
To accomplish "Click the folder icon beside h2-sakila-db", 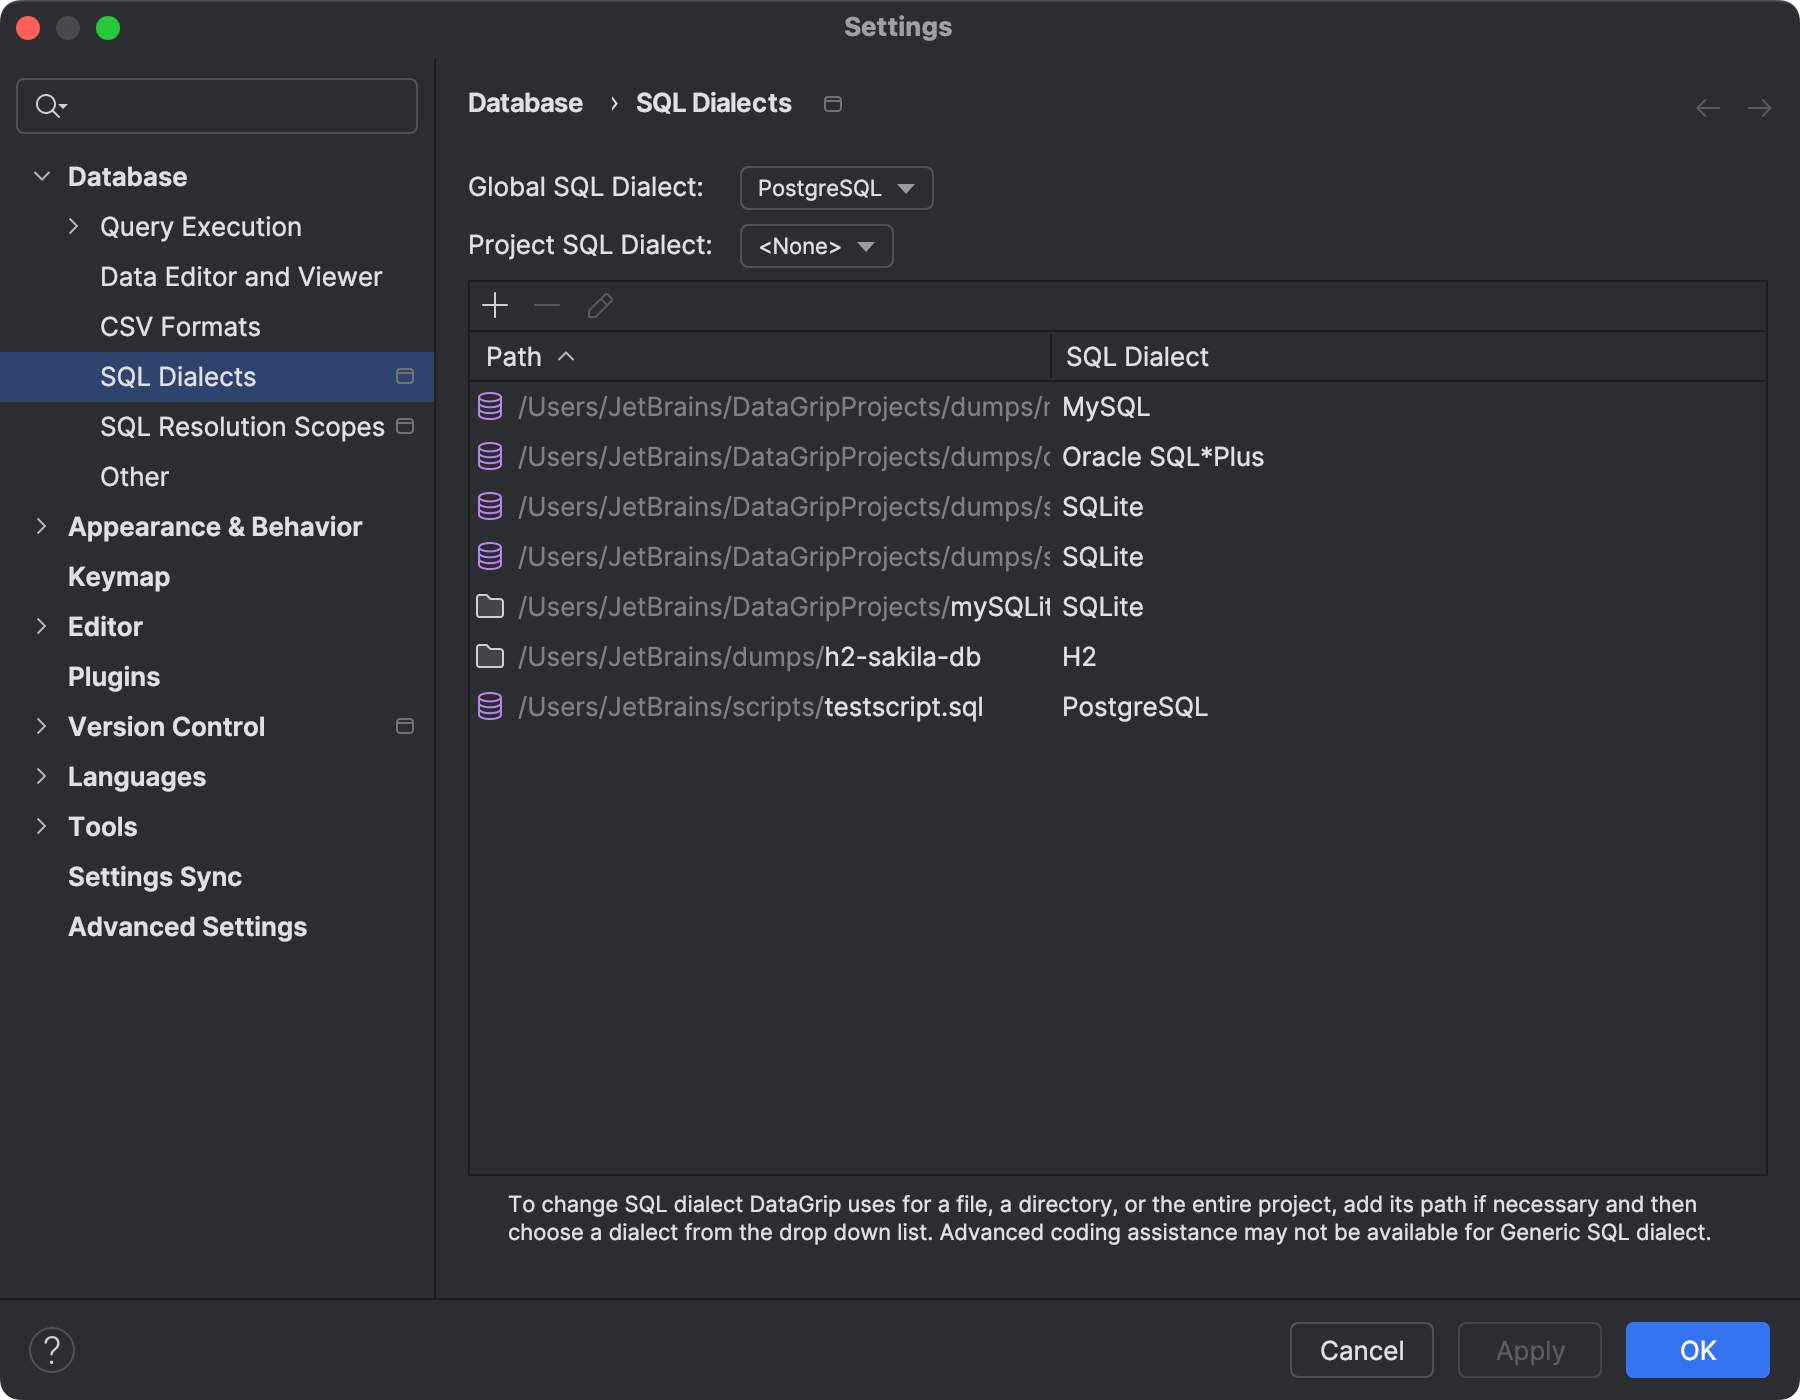I will point(490,656).
